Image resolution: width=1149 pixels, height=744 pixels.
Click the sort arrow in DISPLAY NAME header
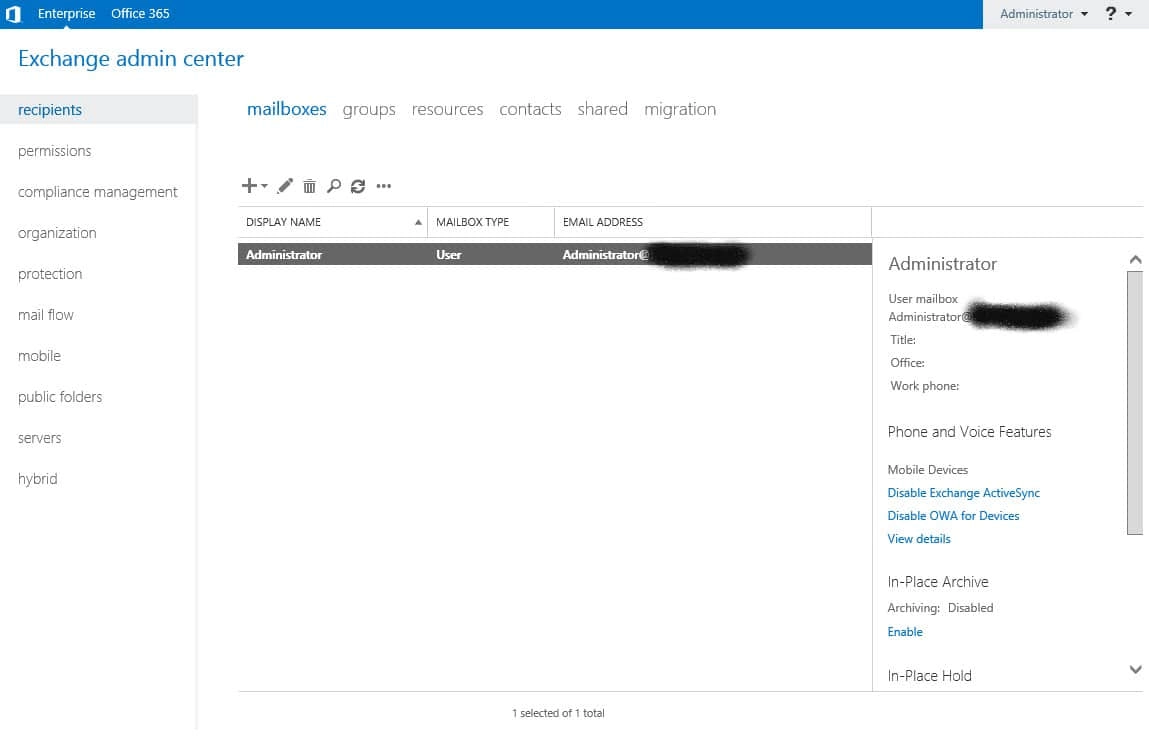pyautogui.click(x=418, y=222)
